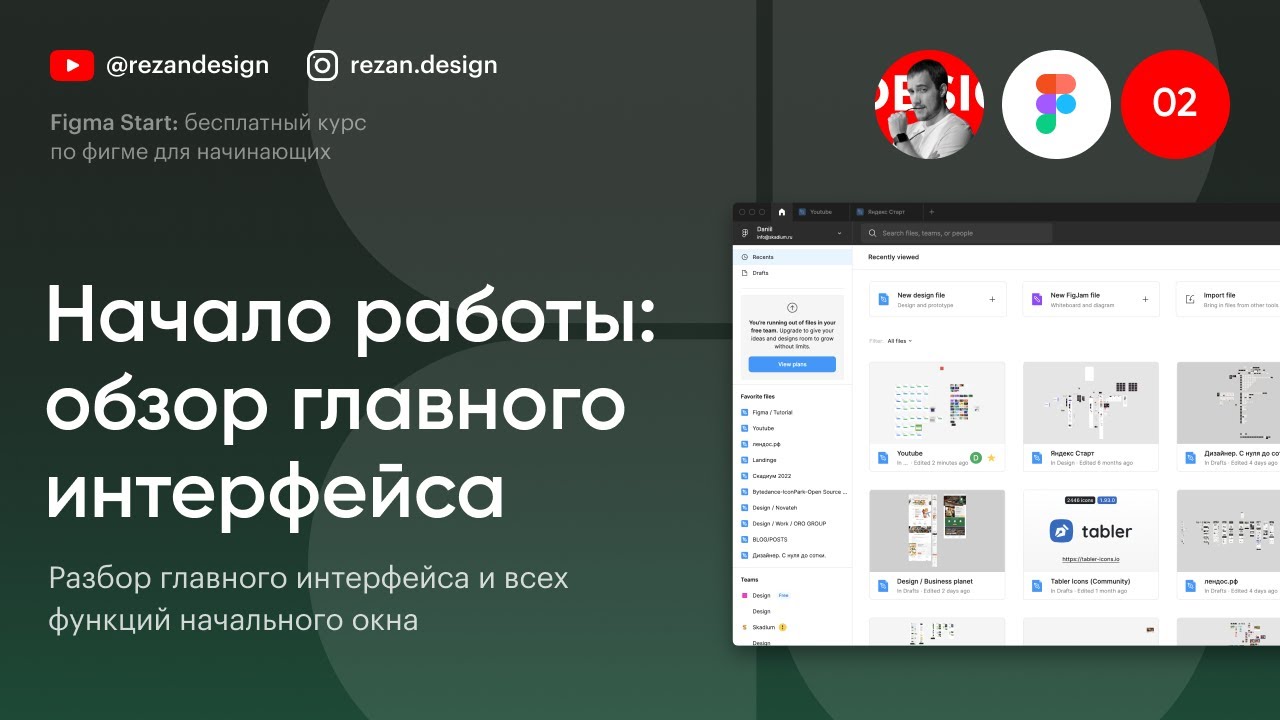Screen dimensions: 1280x720
Task: Open the @rezandesign channel handle
Action: point(187,66)
